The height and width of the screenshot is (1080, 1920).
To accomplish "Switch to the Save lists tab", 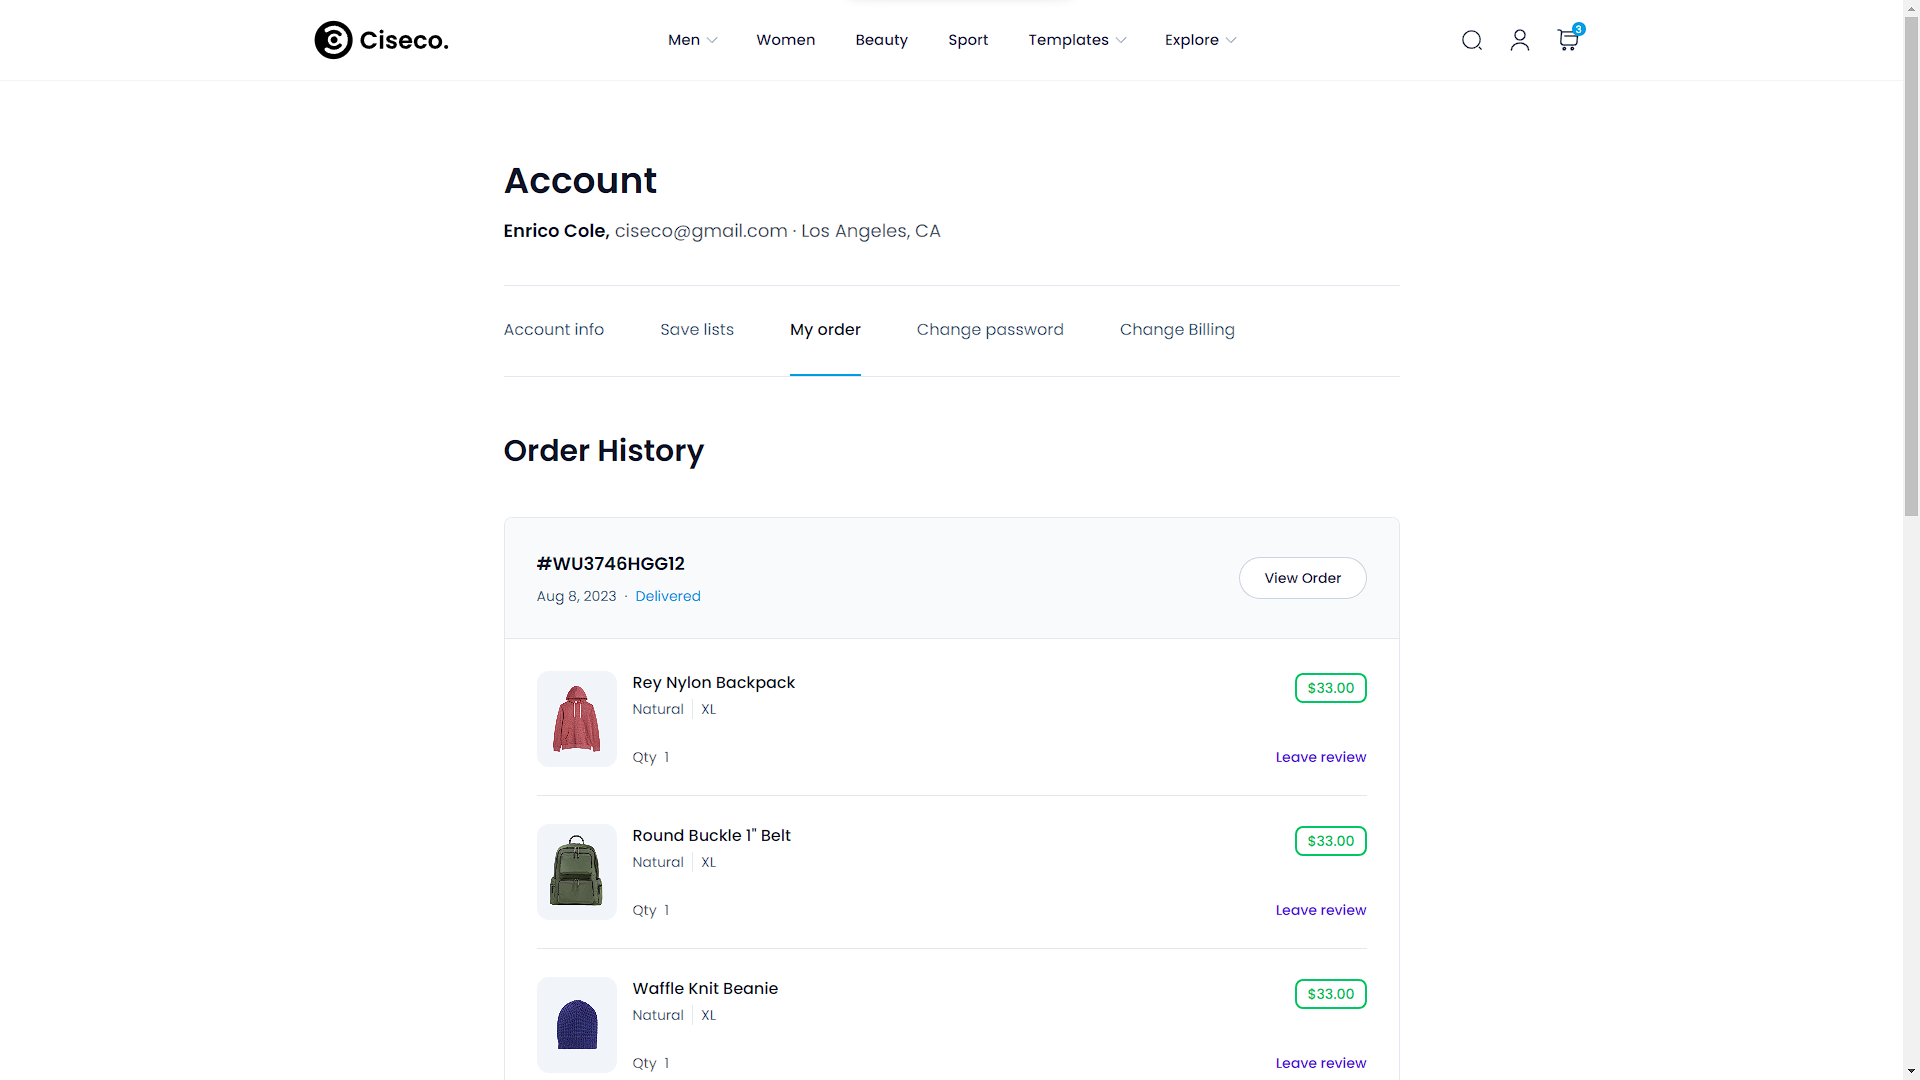I will [696, 330].
